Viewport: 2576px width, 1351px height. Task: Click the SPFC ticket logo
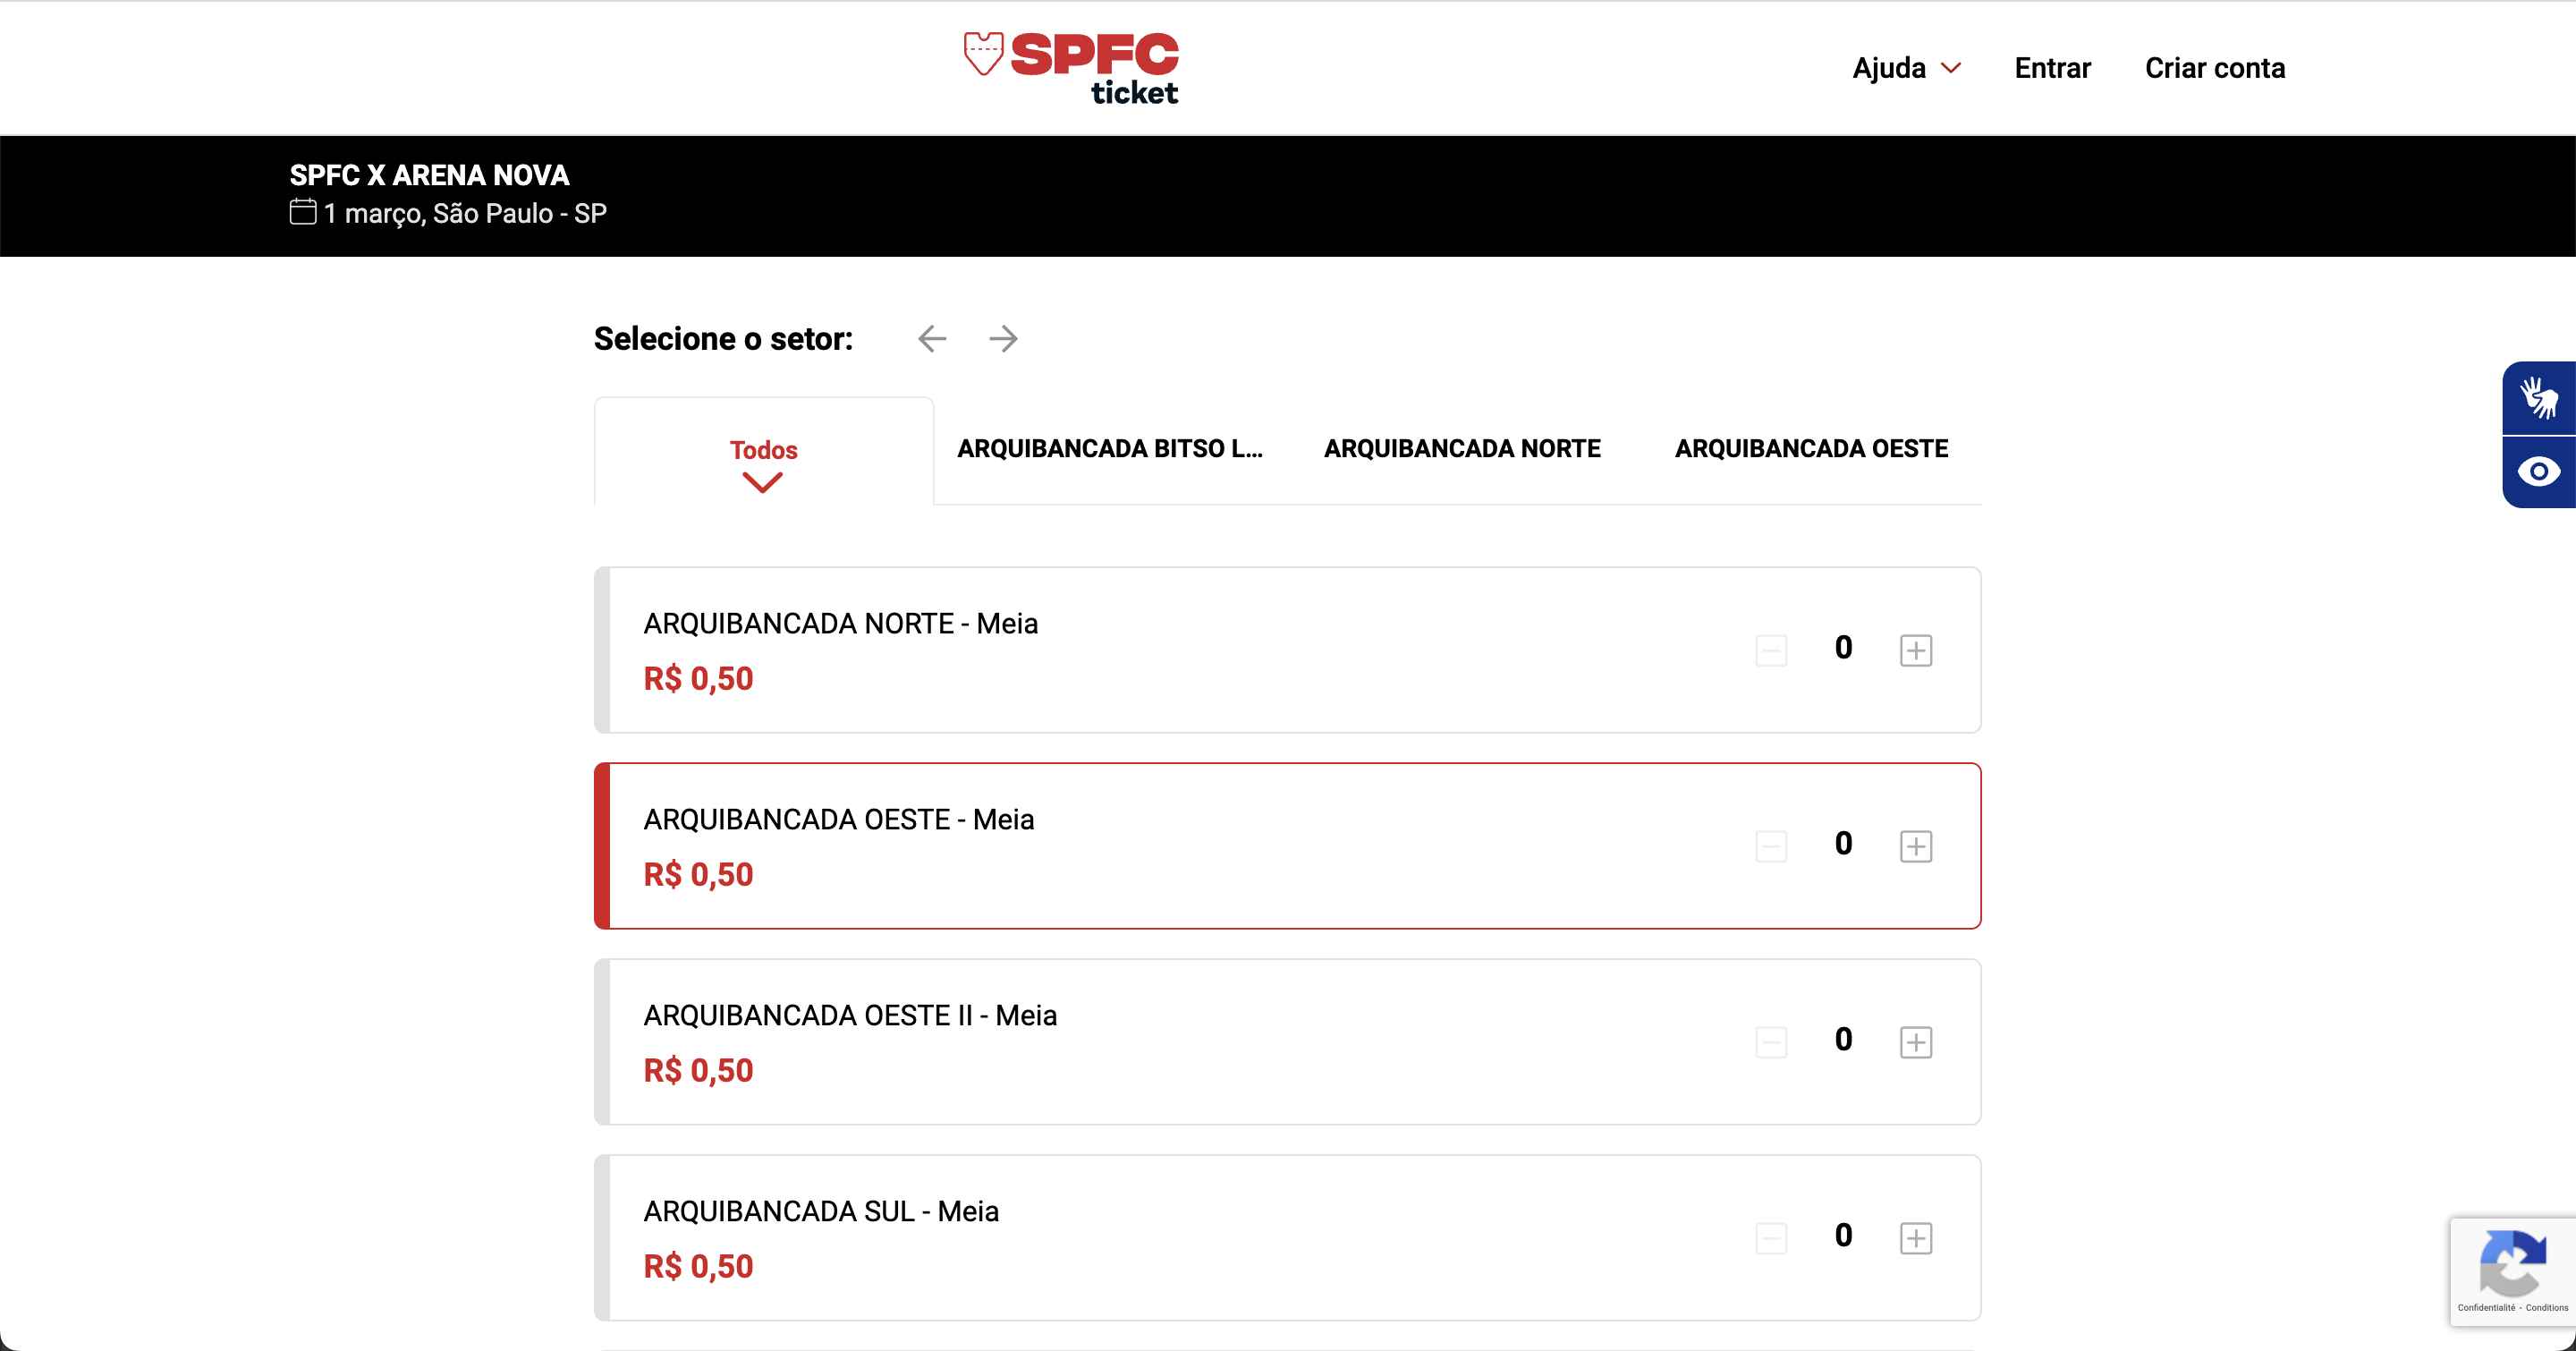1071,68
